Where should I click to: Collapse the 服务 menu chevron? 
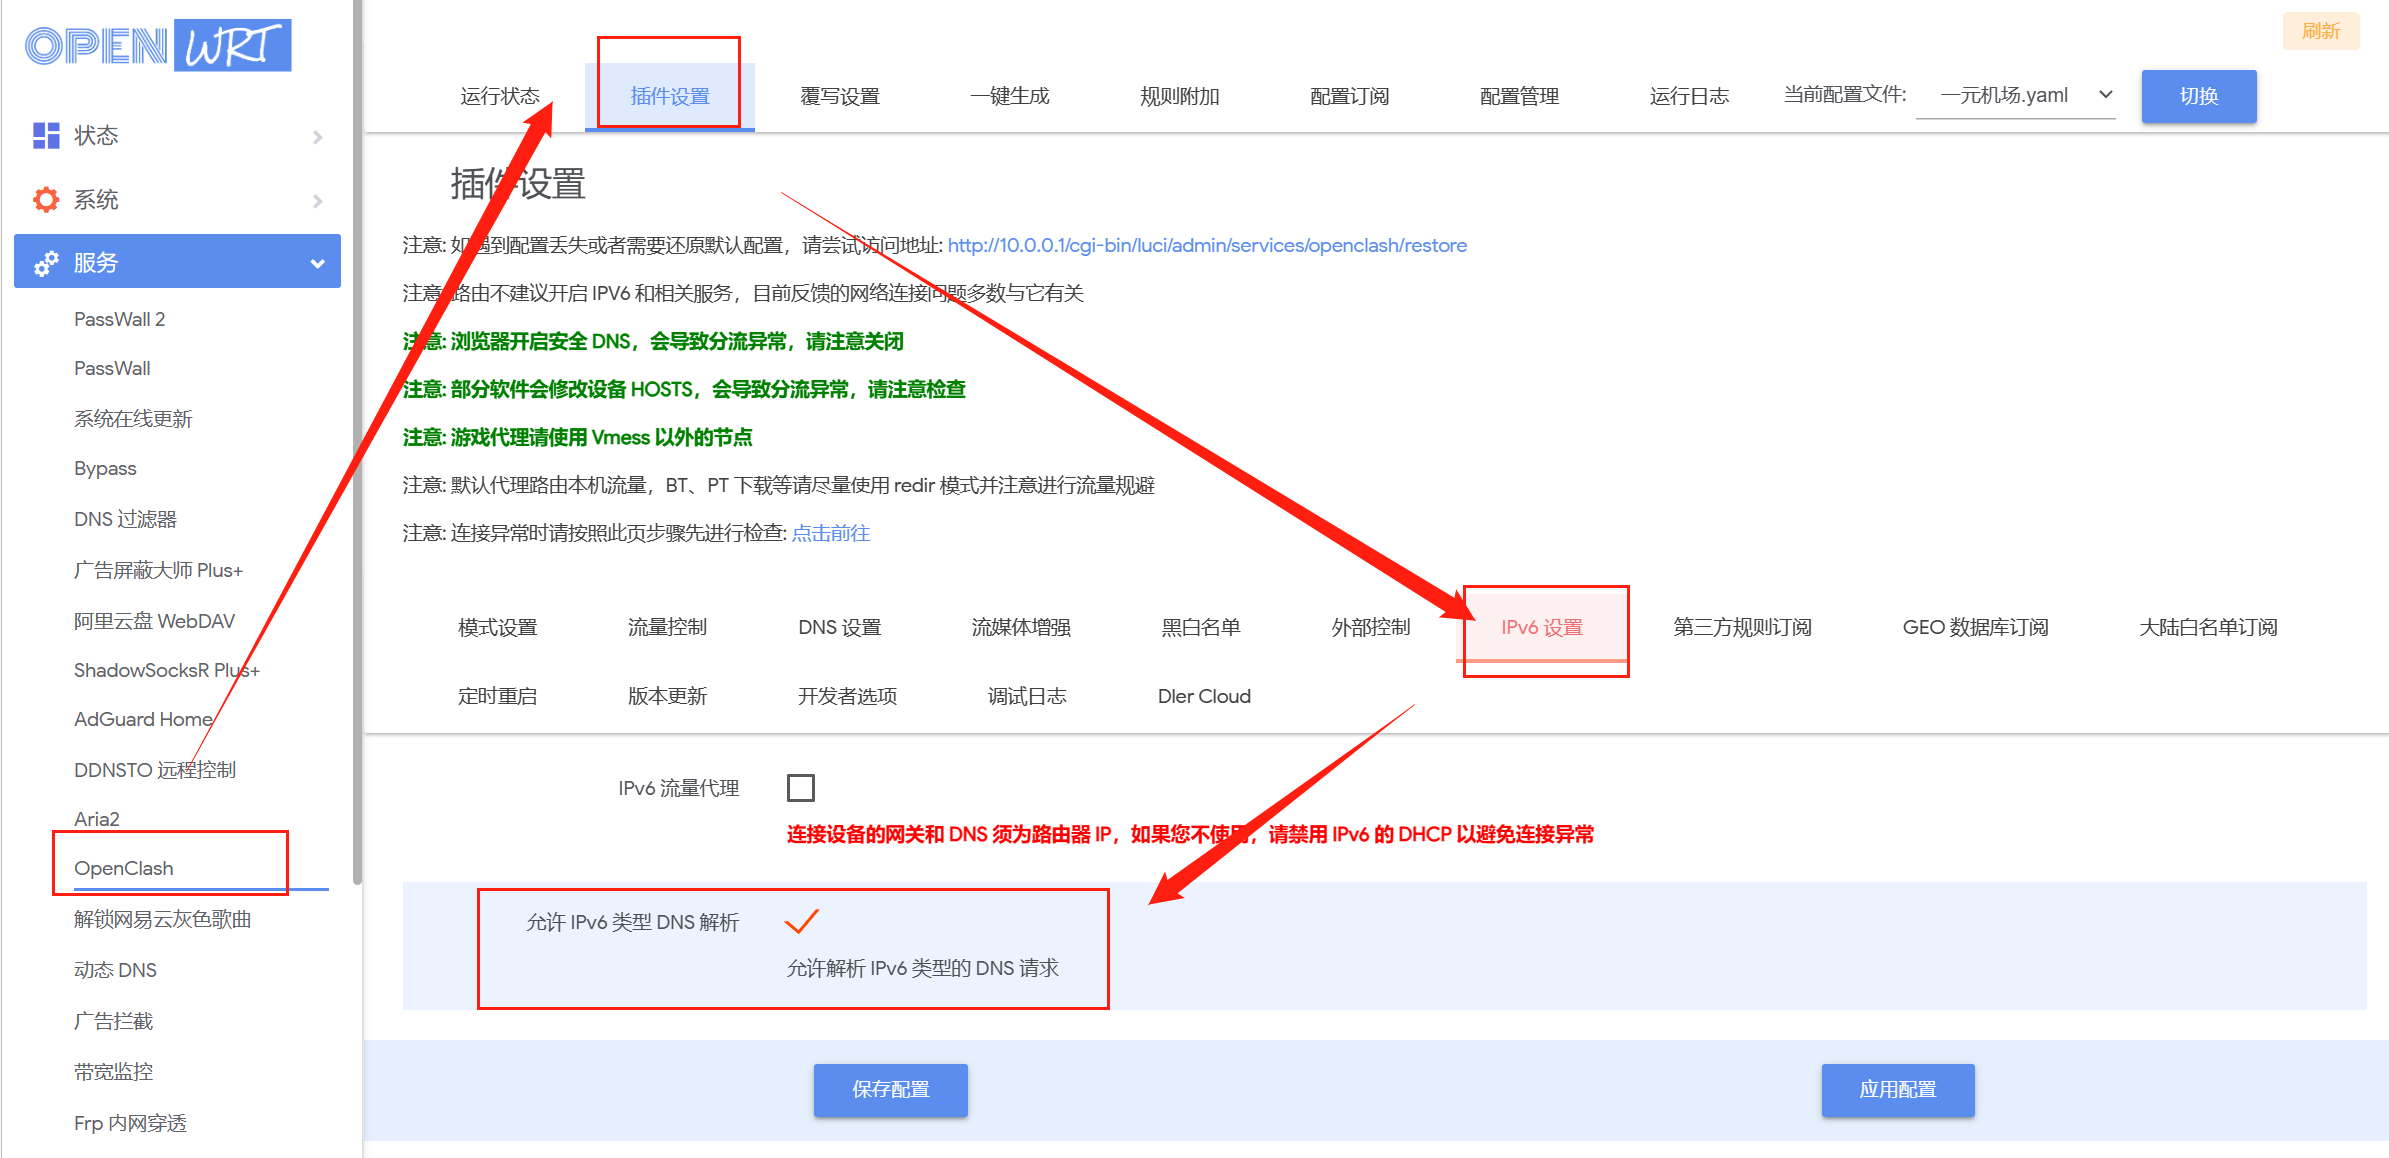click(x=318, y=263)
